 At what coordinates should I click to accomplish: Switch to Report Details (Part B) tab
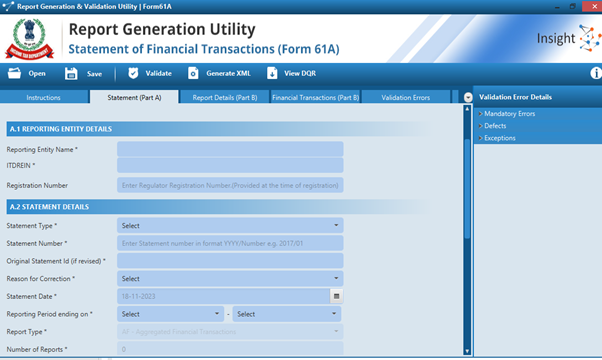[x=225, y=97]
